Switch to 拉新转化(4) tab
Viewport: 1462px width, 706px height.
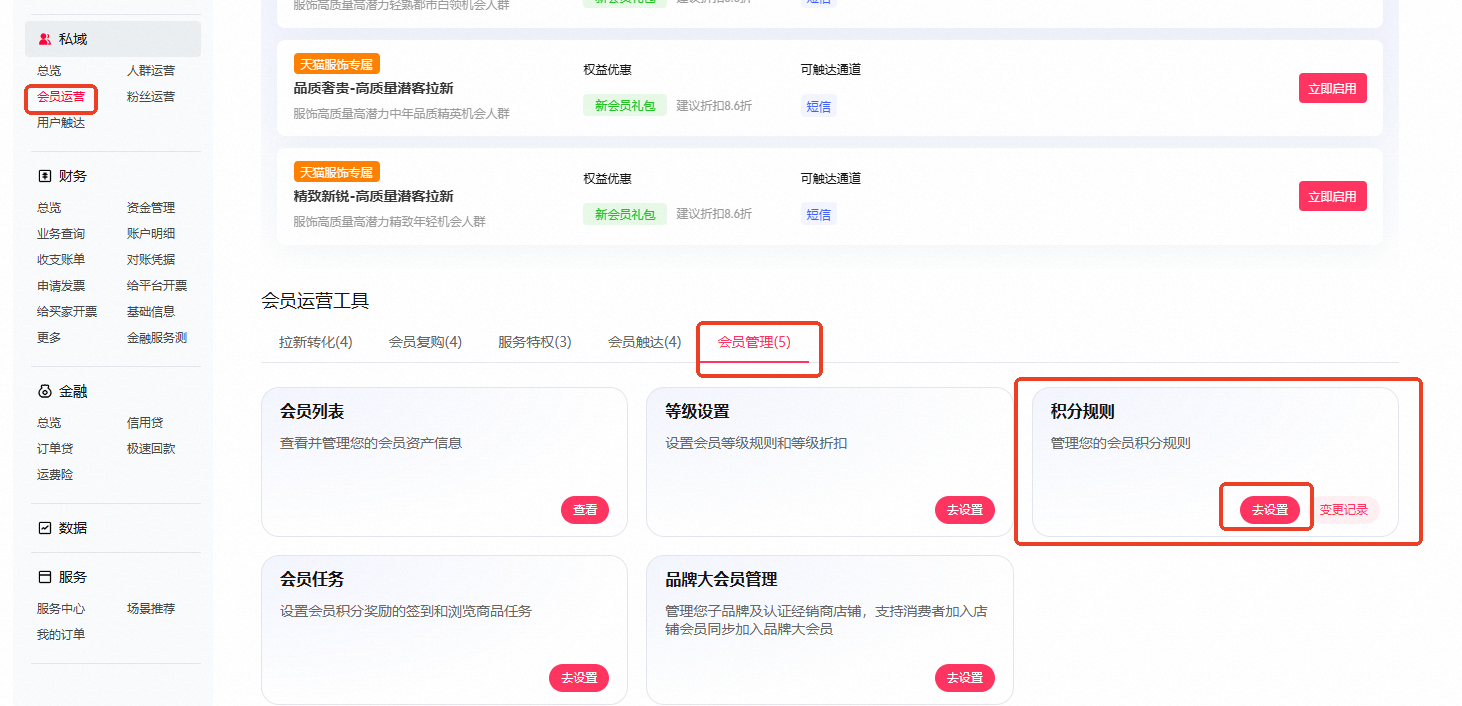coord(316,342)
